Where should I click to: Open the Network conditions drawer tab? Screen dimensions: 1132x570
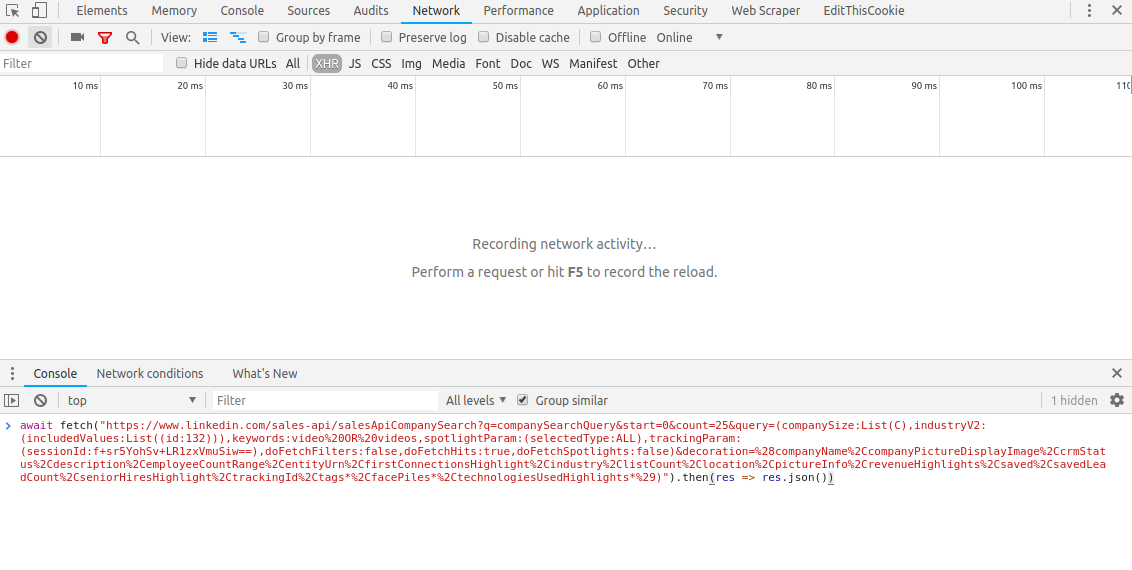(149, 374)
